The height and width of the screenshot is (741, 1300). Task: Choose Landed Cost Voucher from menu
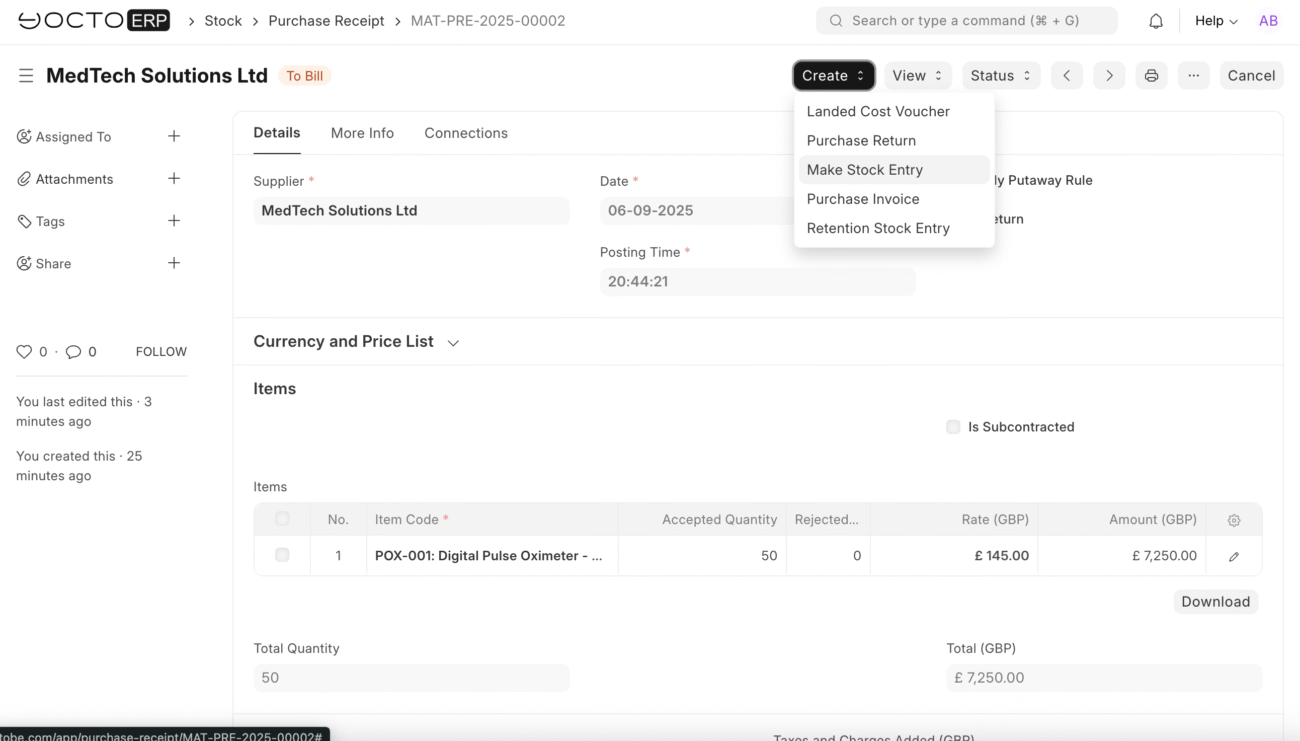click(x=894, y=112)
